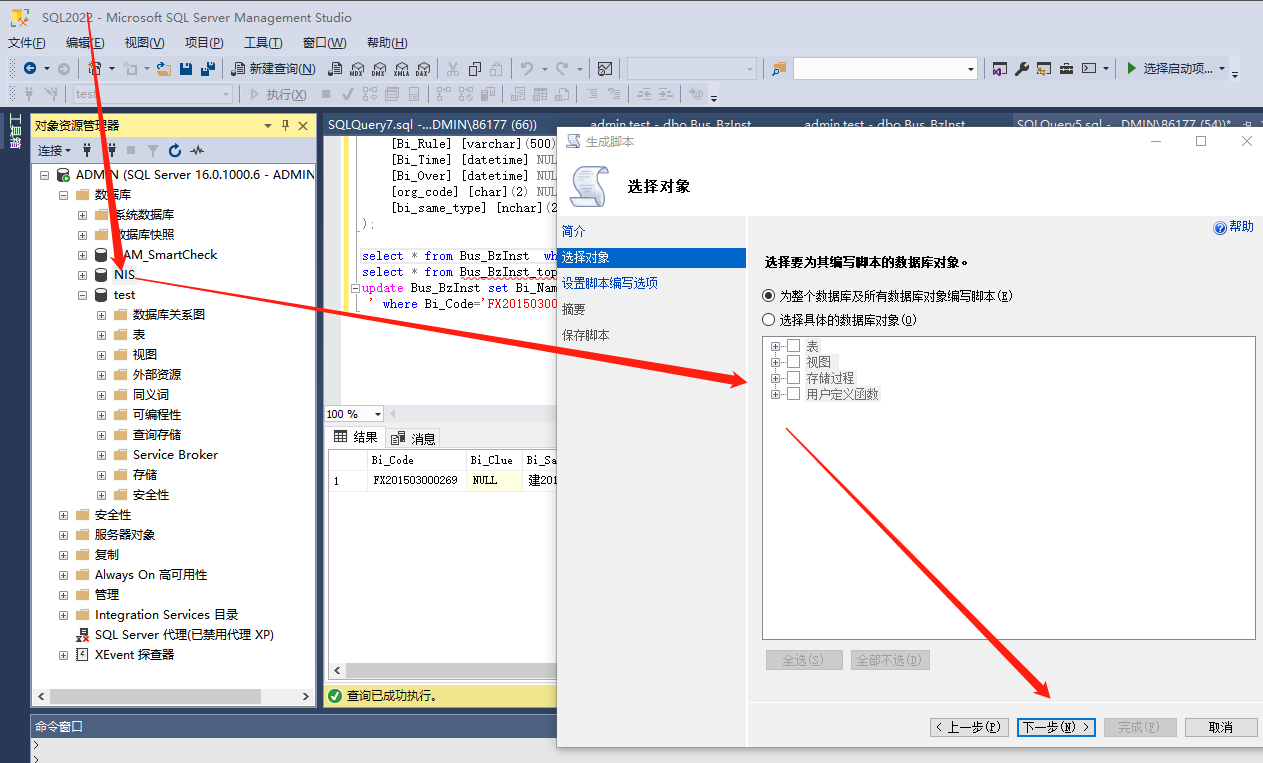Viewport: 1263px width, 763px height.
Task: Click the FX201503000269 result cell
Action: [415, 480]
